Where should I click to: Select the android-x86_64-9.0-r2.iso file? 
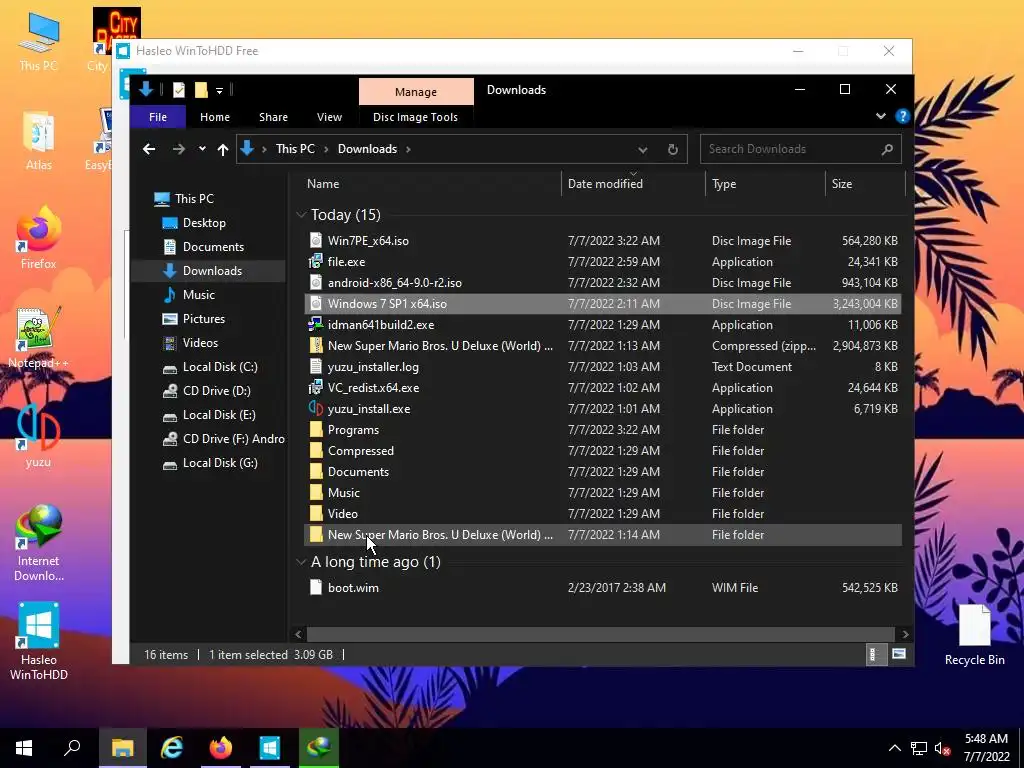tap(603, 283)
